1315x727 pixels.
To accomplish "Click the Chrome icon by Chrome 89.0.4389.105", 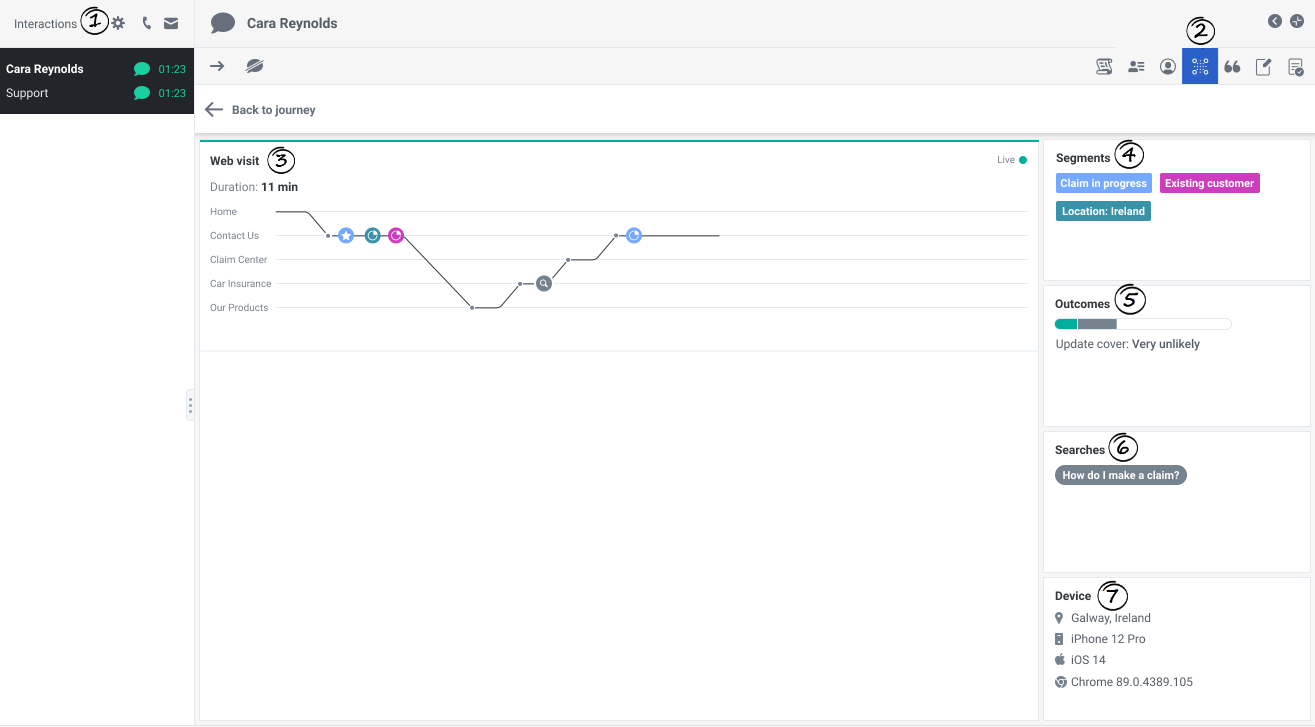I will point(1061,682).
